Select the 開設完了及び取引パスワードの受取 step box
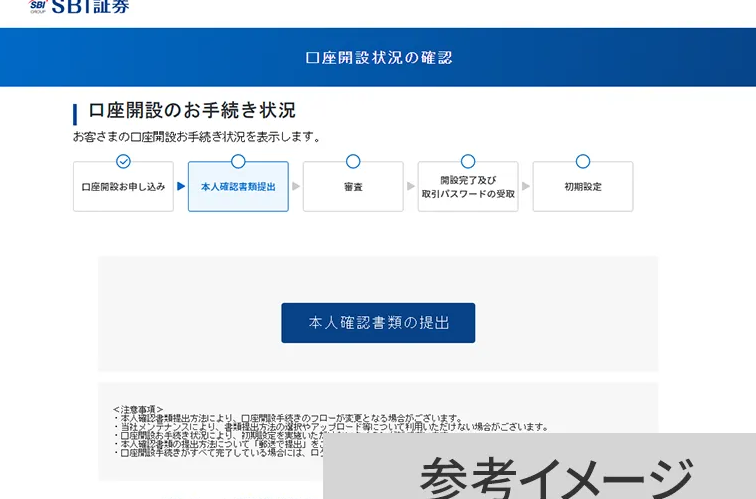756x499 pixels. pyautogui.click(x=468, y=187)
